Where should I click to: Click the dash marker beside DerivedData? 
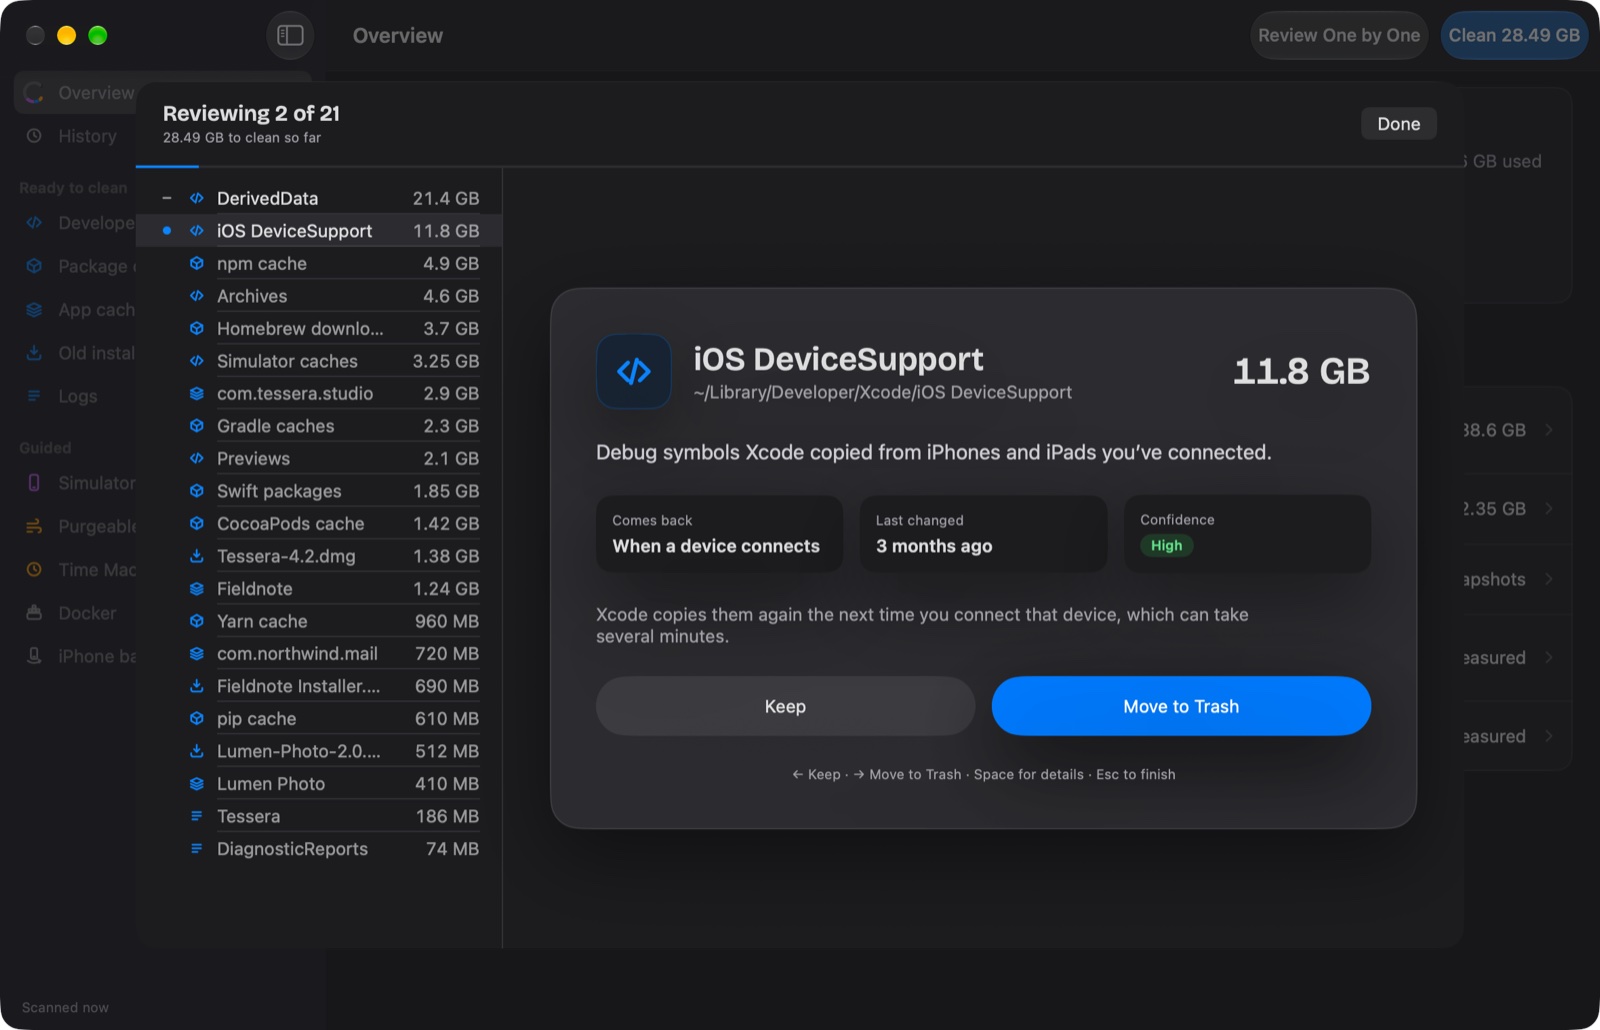(167, 198)
